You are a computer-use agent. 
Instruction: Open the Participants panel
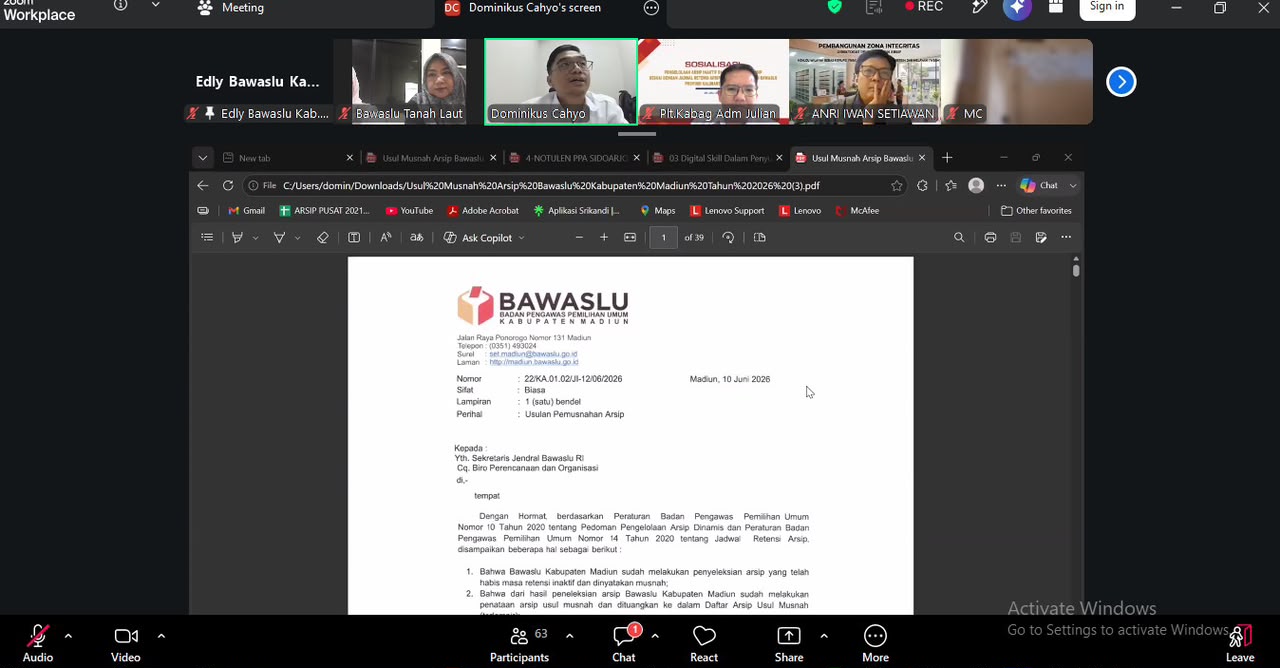coord(519,643)
